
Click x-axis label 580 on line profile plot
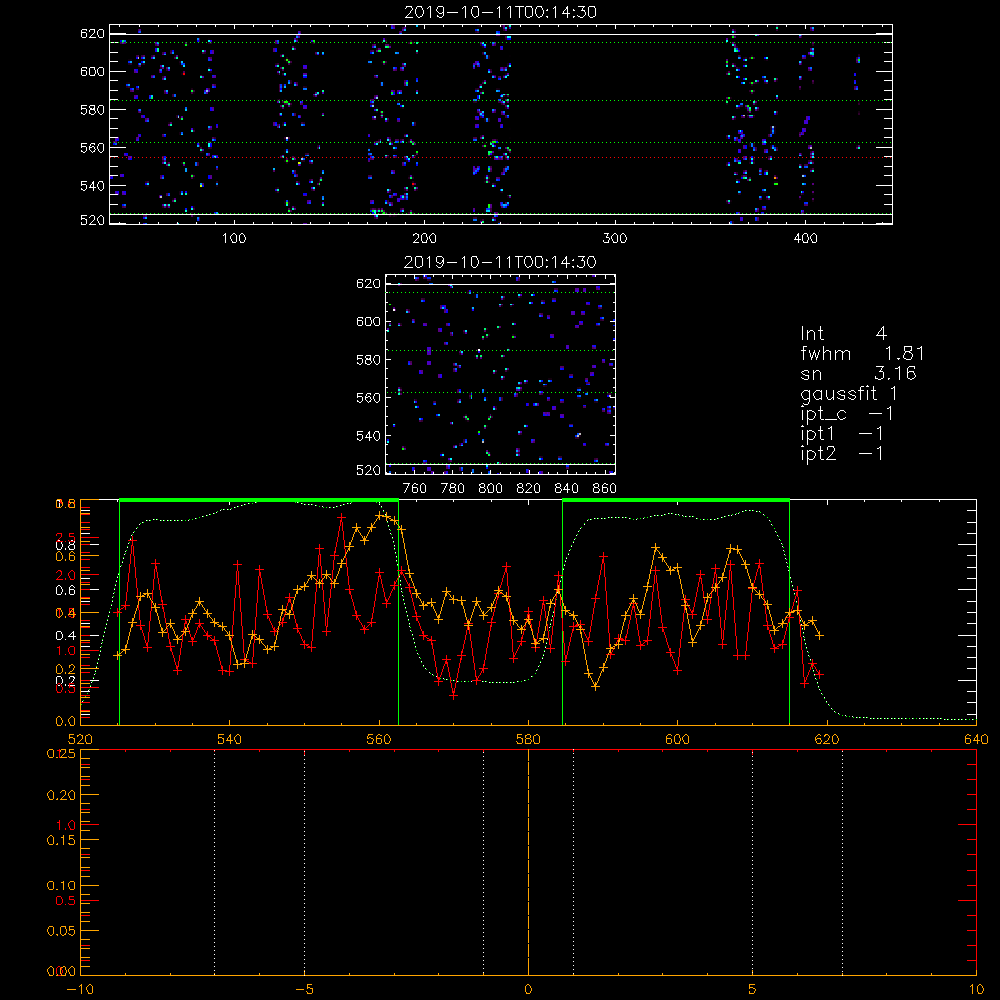click(x=528, y=740)
